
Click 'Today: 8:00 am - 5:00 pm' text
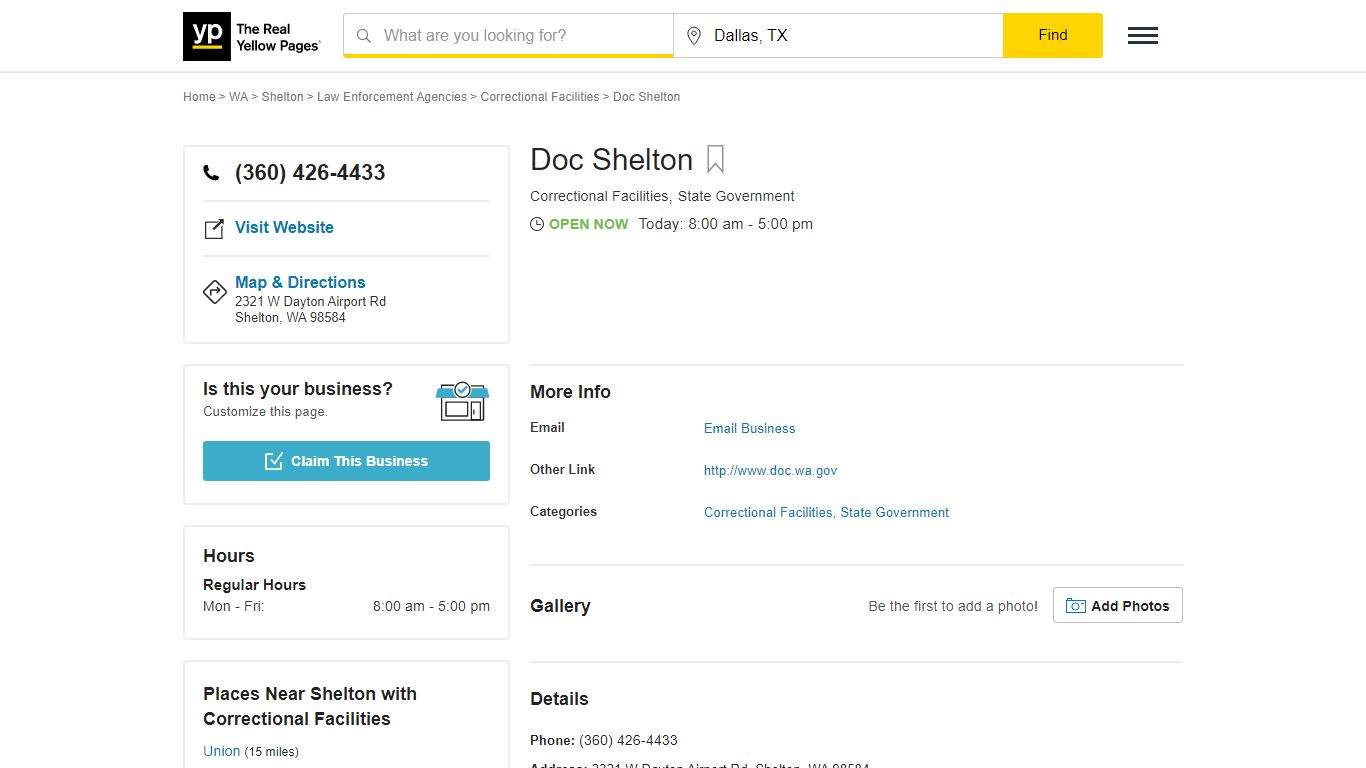(726, 224)
